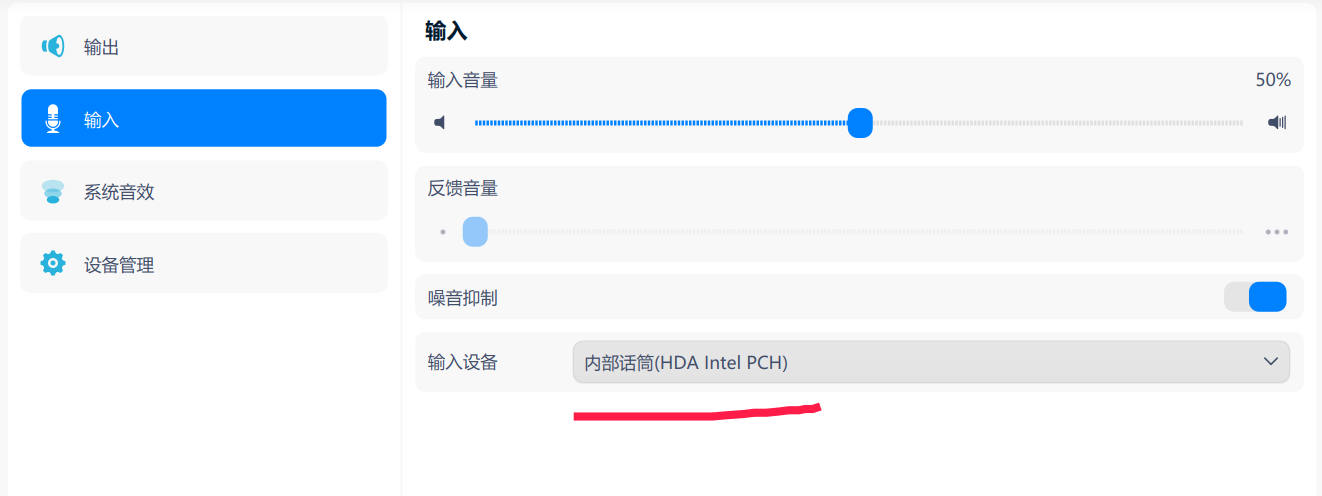Click the 50% volume percentage label

click(x=1273, y=81)
